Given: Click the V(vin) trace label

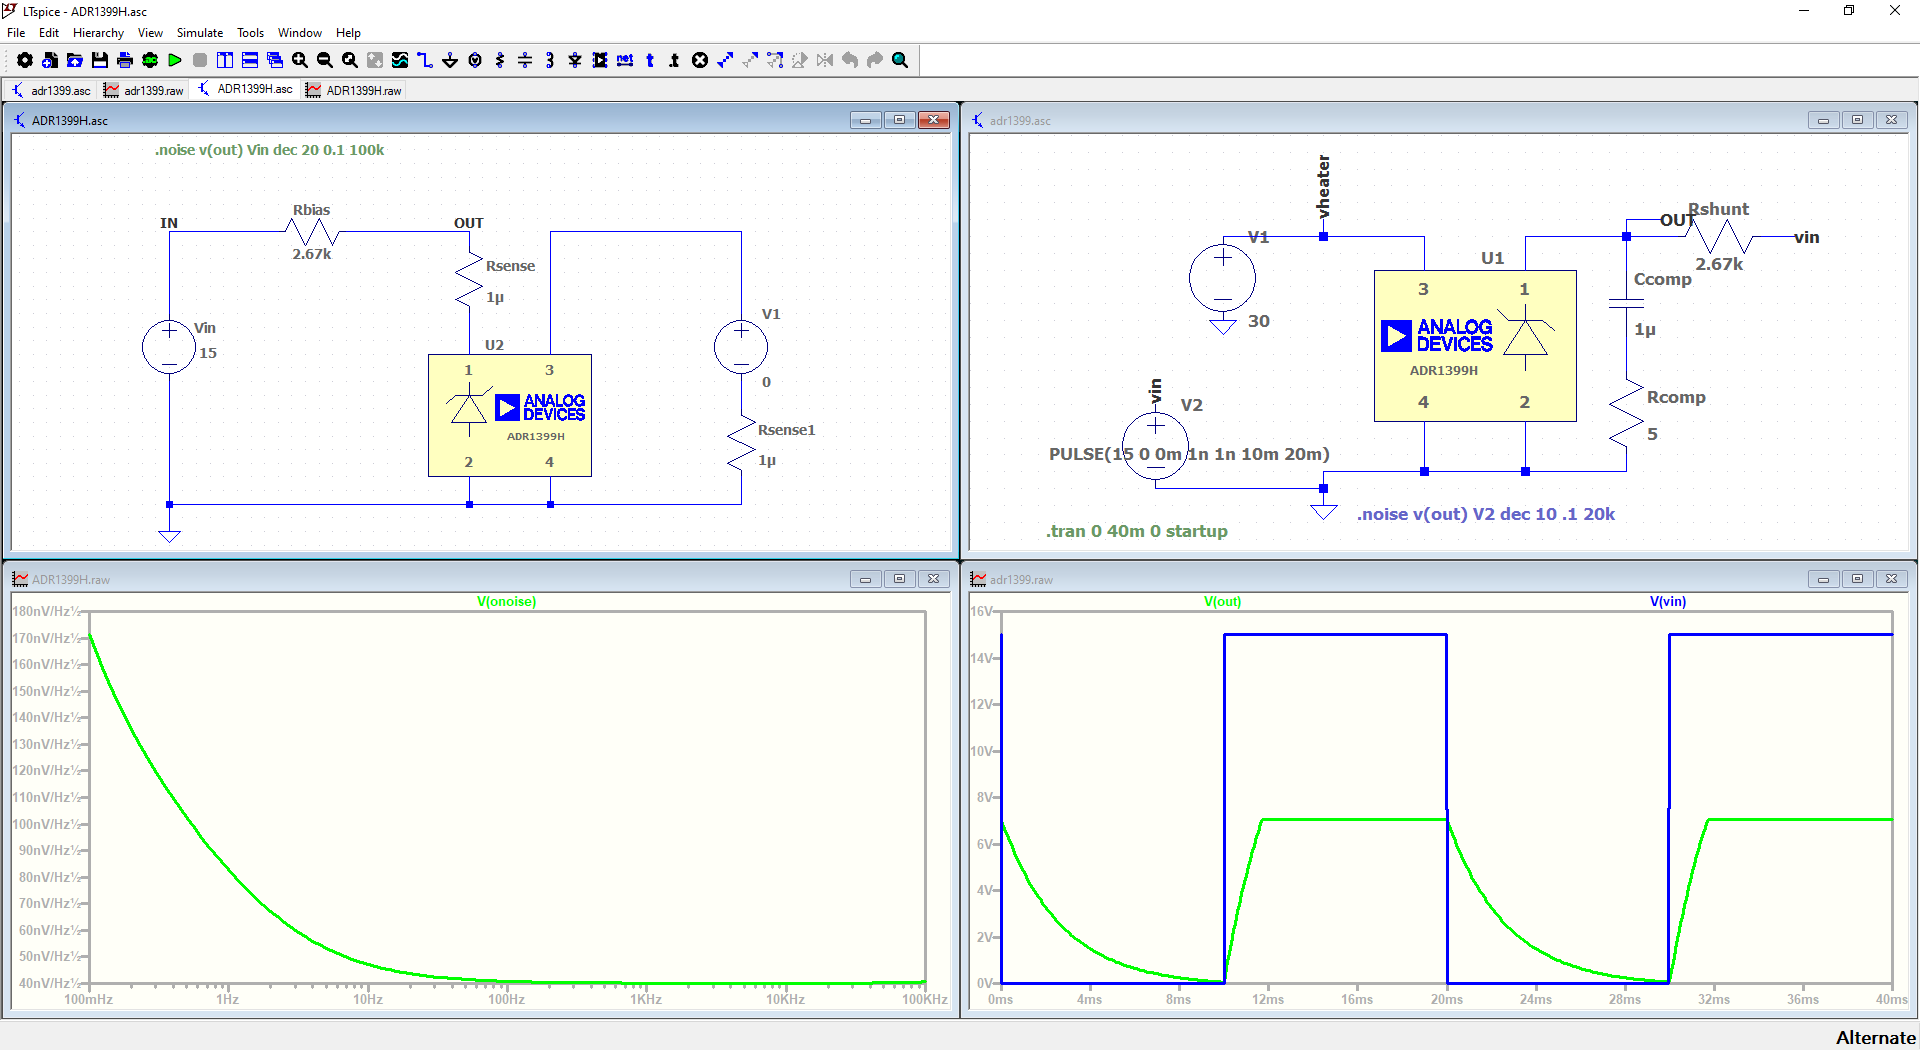Looking at the screenshot, I should 1668,602.
